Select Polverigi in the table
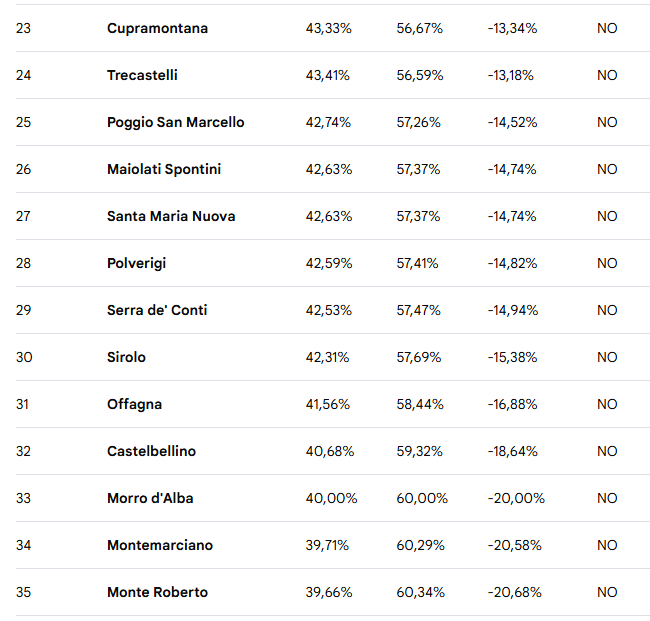Viewport: 650px width, 621px height. [139, 263]
